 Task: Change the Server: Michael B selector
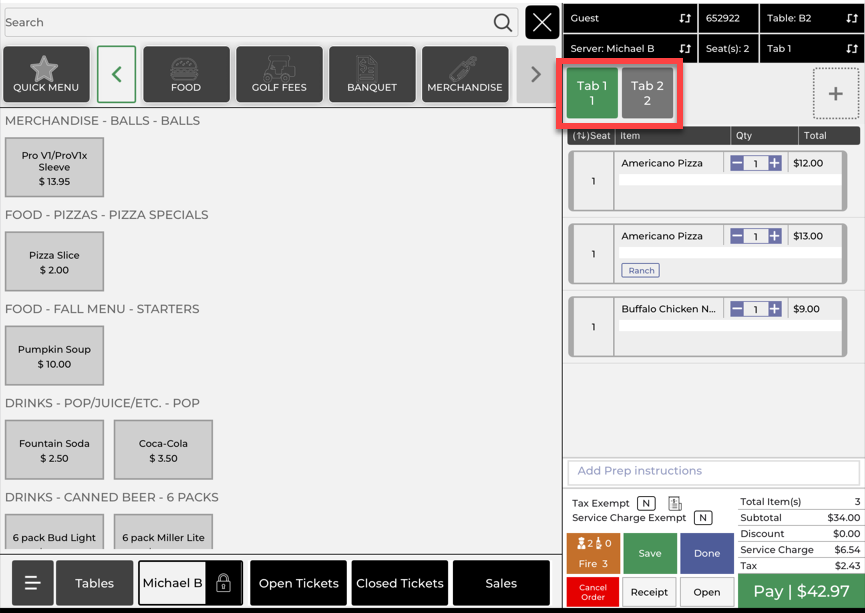628,48
